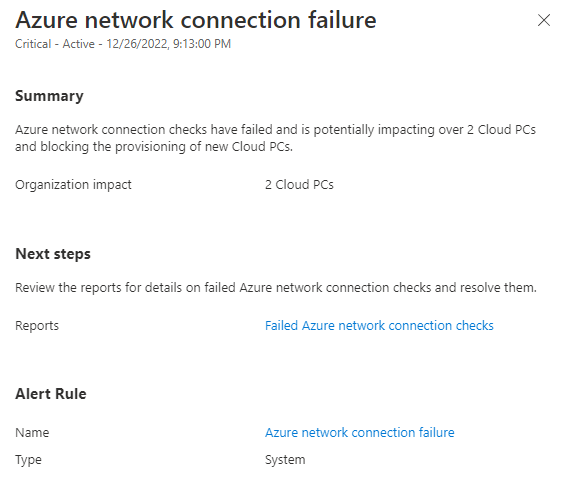The height and width of the screenshot is (494, 571).
Task: Click the value beside Organization impact
Action: [x=299, y=185]
